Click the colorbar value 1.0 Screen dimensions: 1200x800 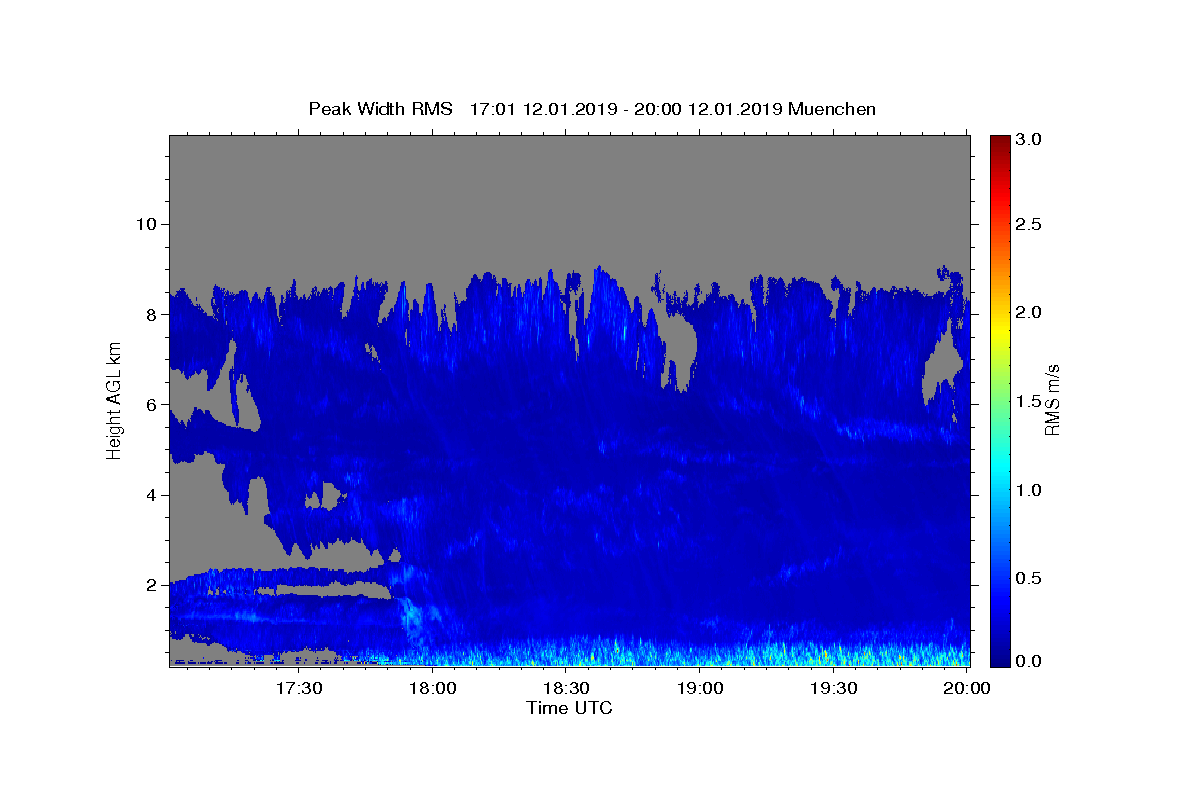click(1029, 490)
